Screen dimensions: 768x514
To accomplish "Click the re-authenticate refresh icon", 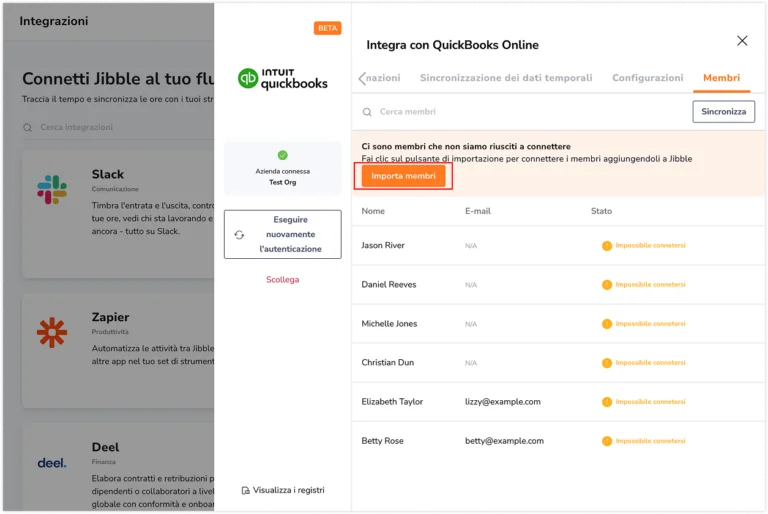I will coord(239,235).
